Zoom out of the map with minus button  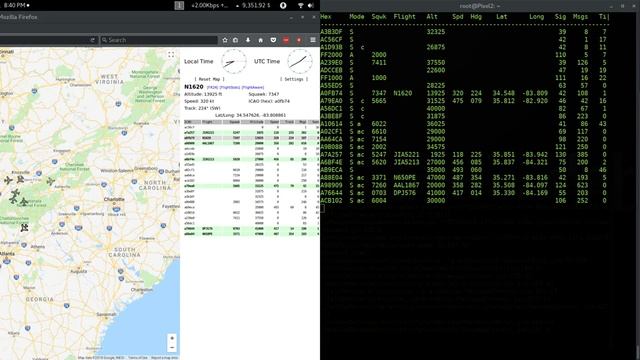coord(172,348)
